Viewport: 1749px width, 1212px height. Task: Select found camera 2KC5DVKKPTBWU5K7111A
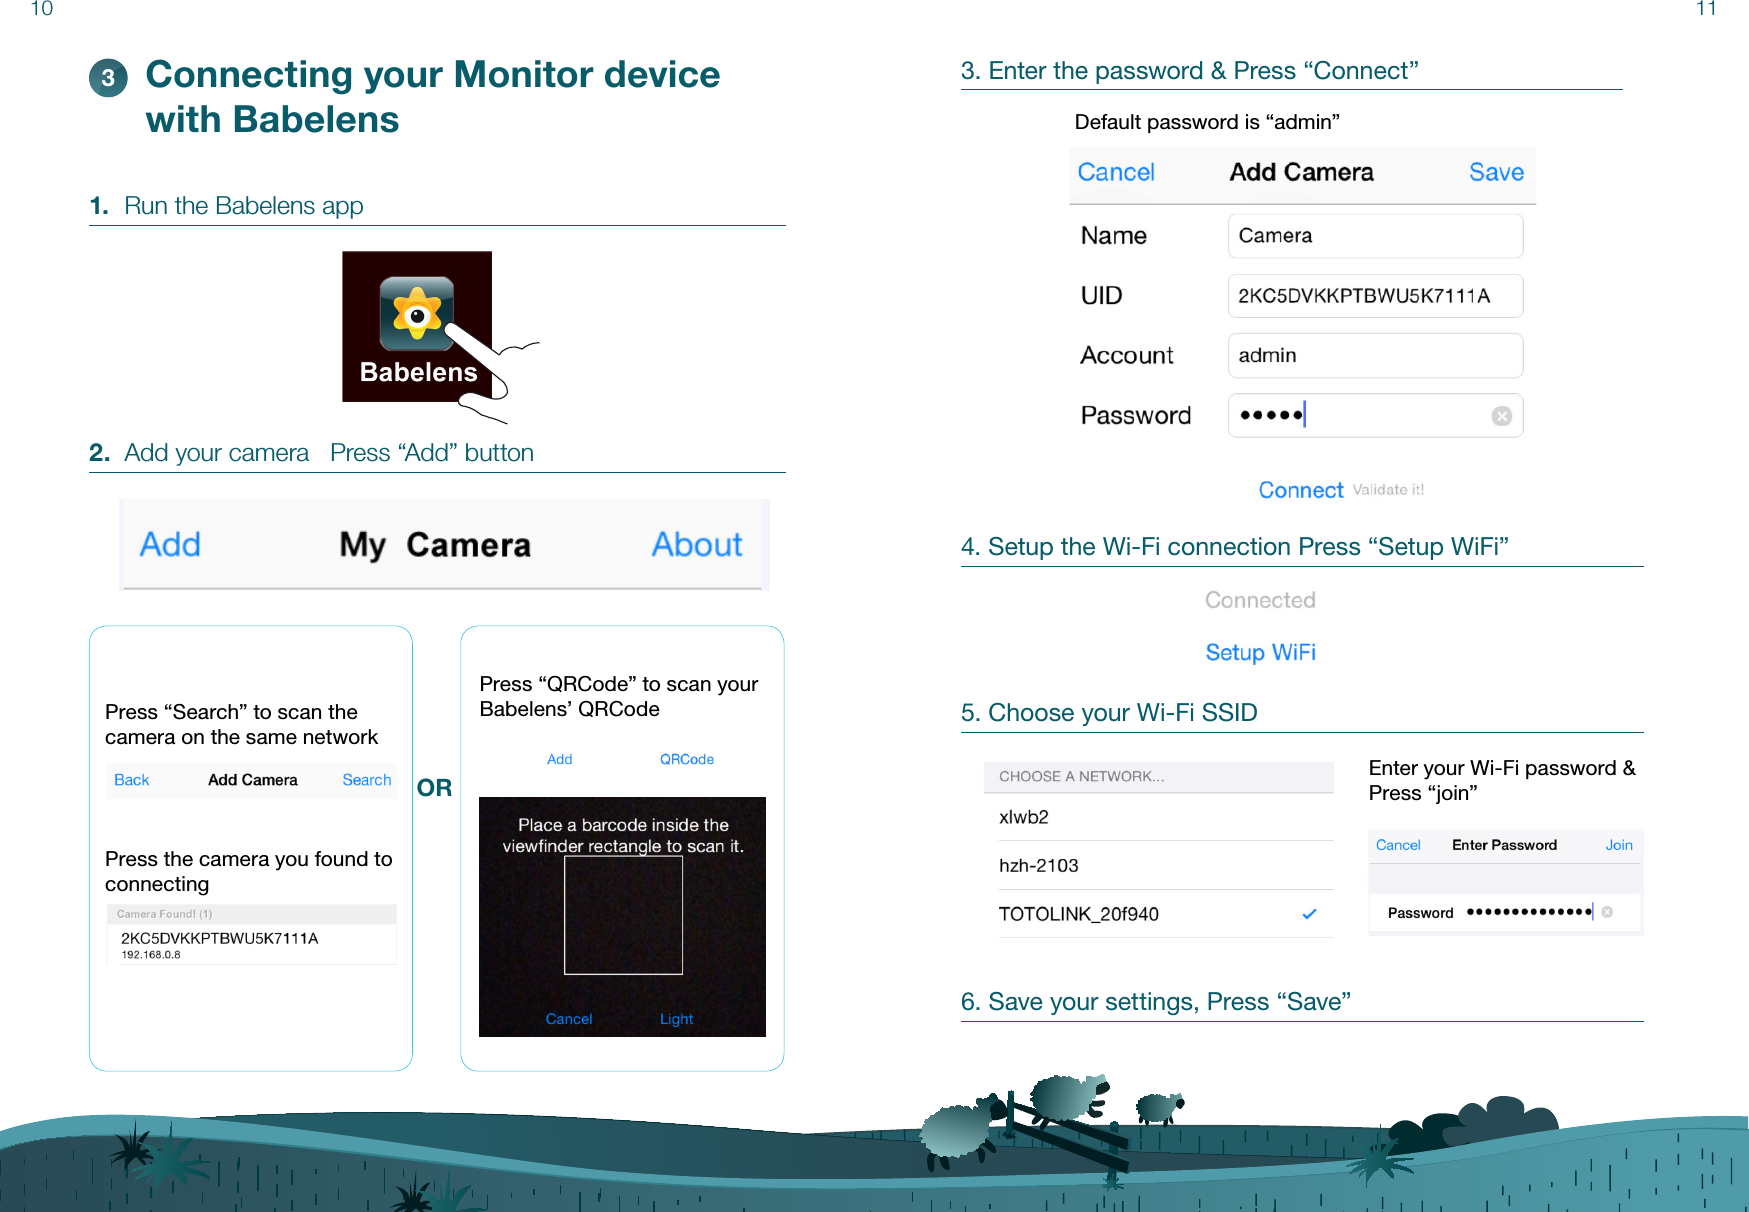251,945
